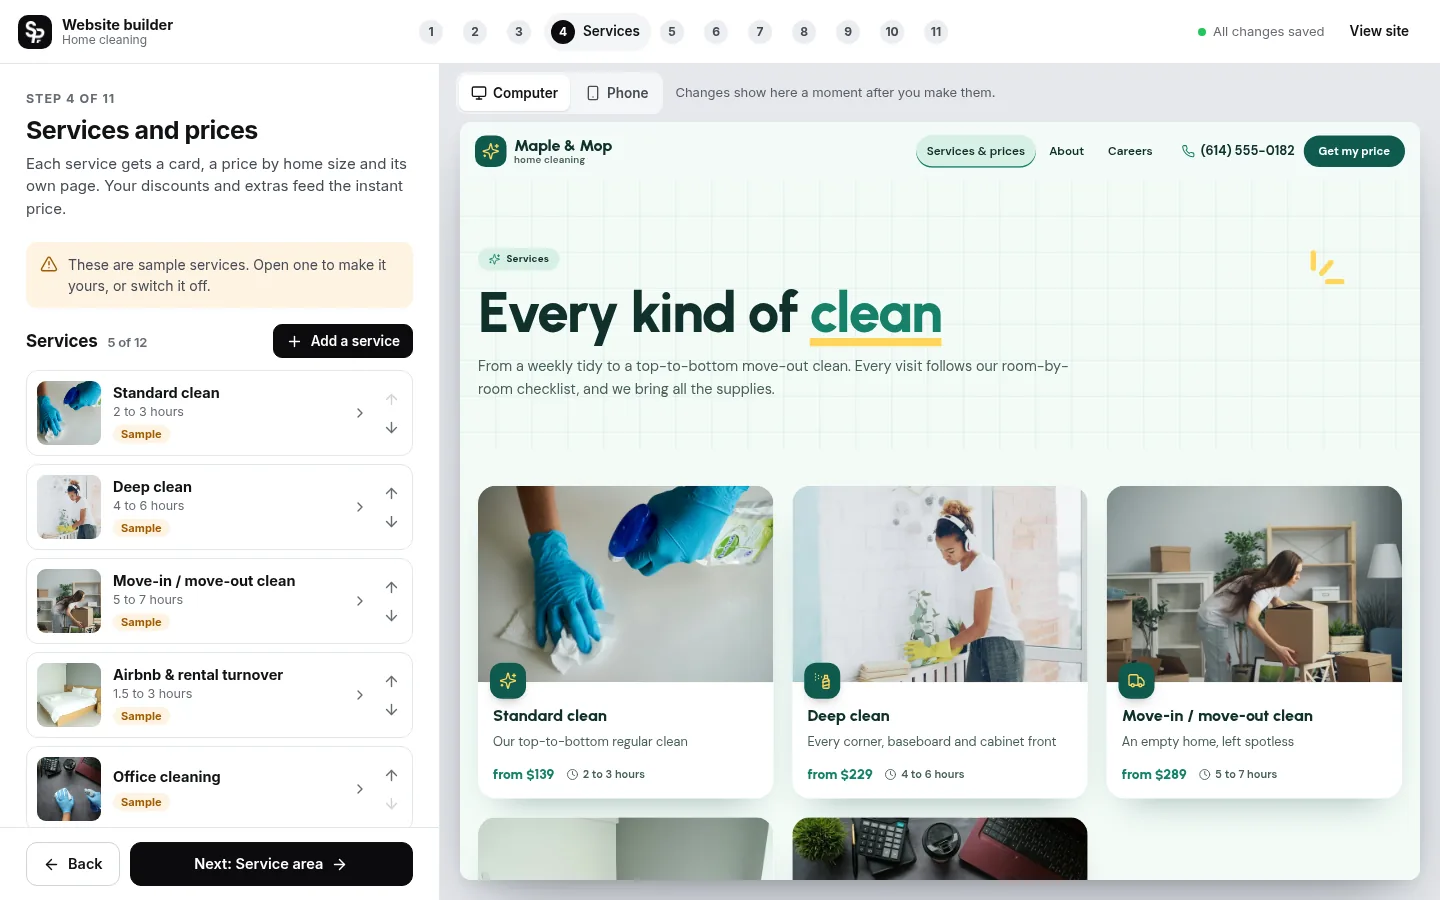Viewport: 1440px width, 900px height.
Task: Move Airbnb & rental turnover down
Action: point(391,710)
